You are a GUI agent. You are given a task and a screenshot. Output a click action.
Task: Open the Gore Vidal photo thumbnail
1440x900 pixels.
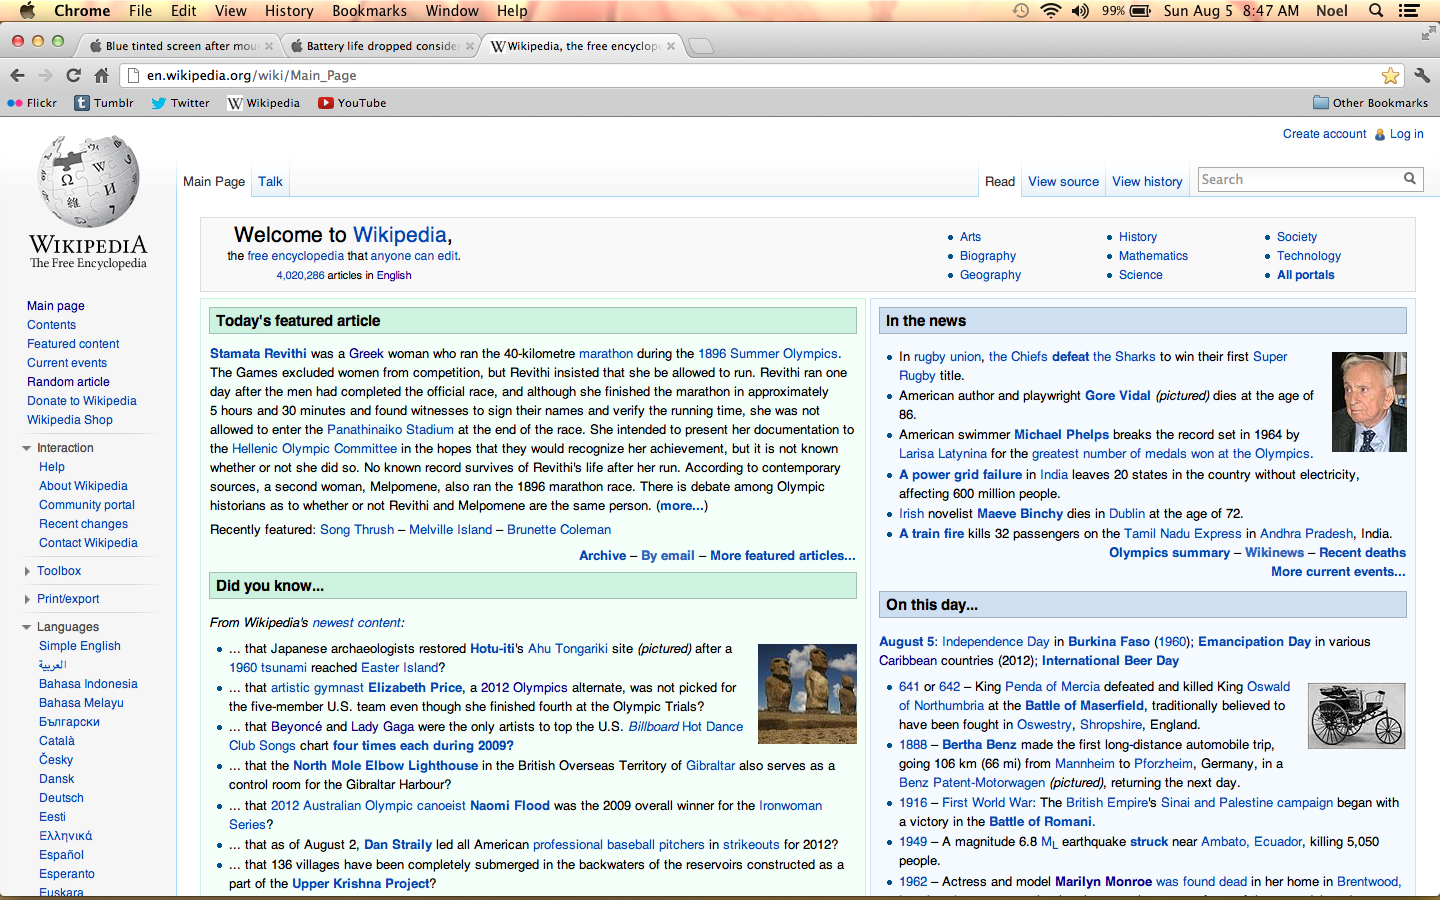1369,401
